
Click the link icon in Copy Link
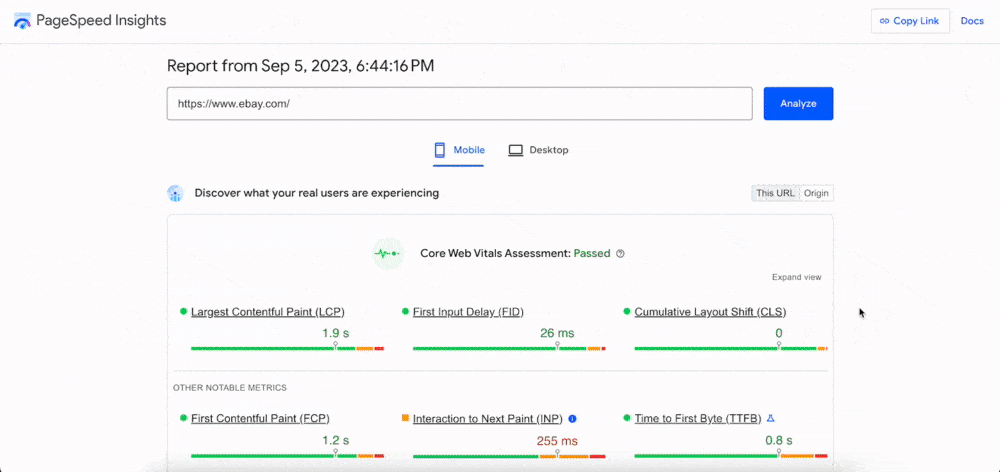point(883,21)
